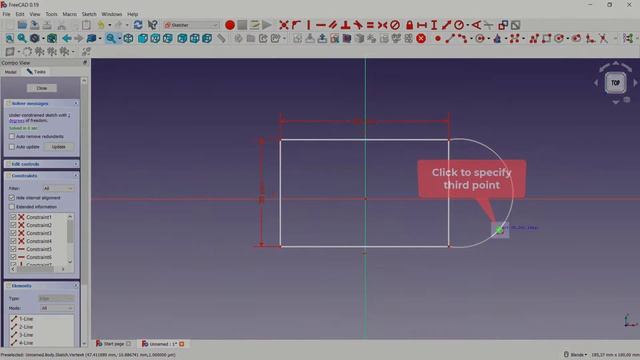Click the degrees of freedom link

[17, 121]
